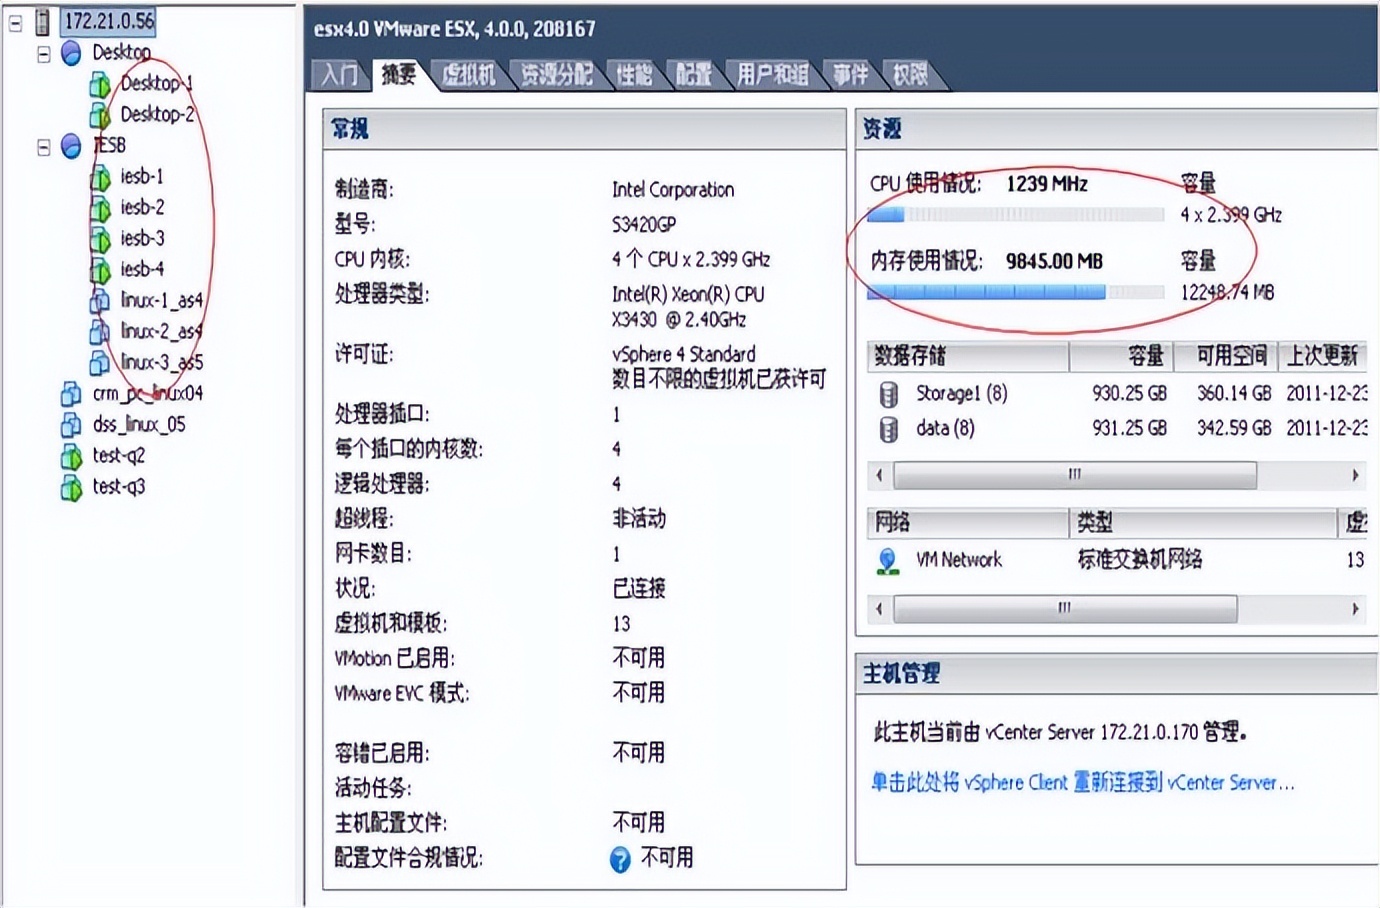Click the help icon beside 配置文件合规情况

pos(620,859)
